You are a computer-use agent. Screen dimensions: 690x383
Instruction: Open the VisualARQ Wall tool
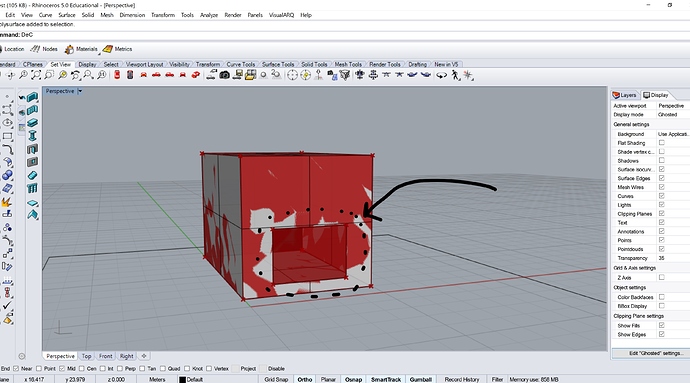[33, 97]
